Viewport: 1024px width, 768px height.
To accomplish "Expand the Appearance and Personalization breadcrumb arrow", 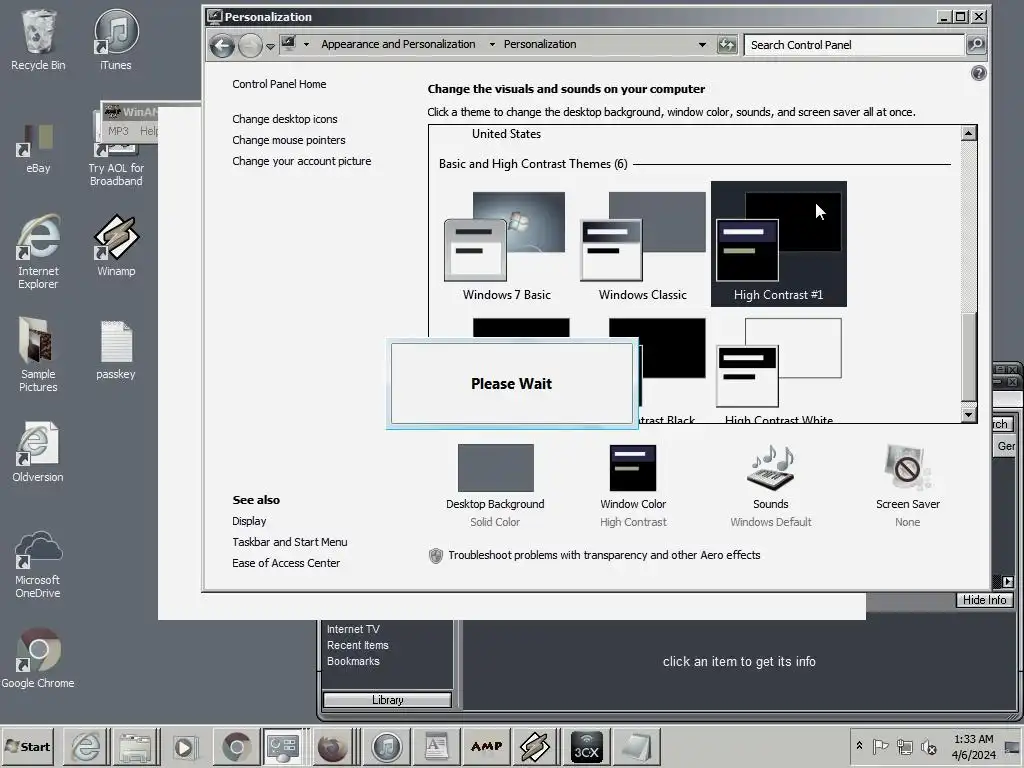I will coord(491,44).
